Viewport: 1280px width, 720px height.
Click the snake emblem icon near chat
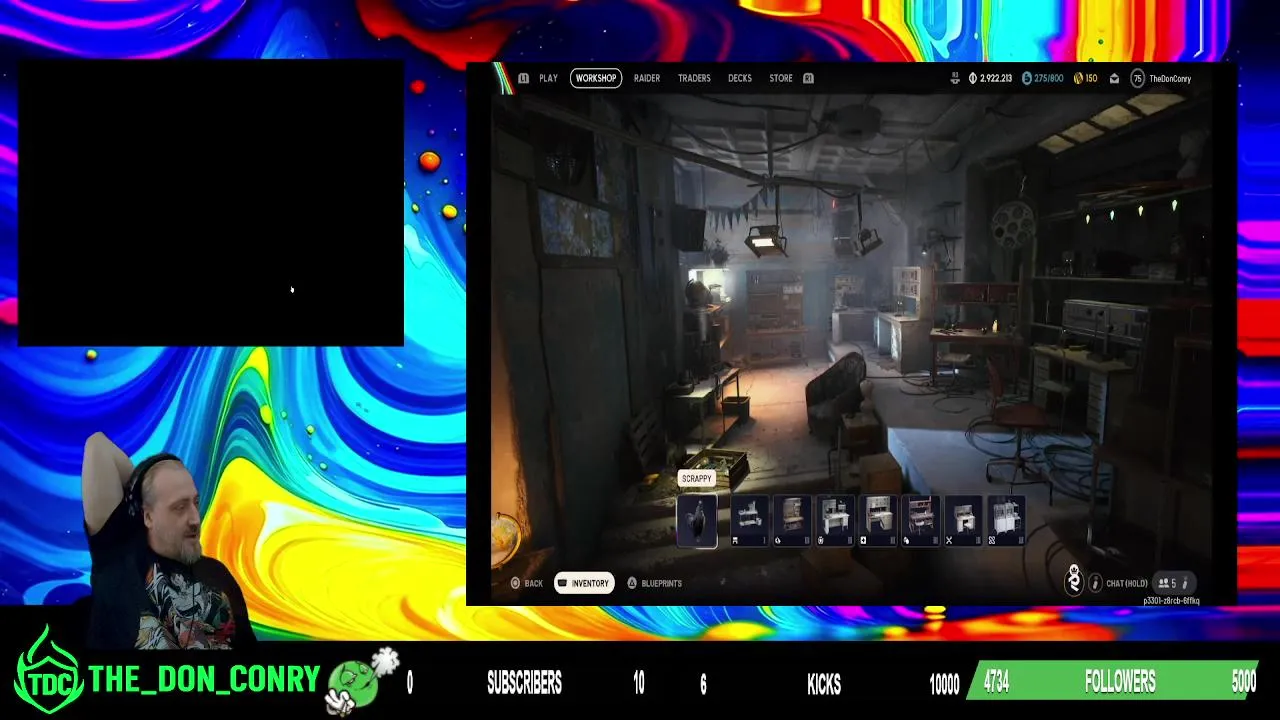click(1074, 581)
